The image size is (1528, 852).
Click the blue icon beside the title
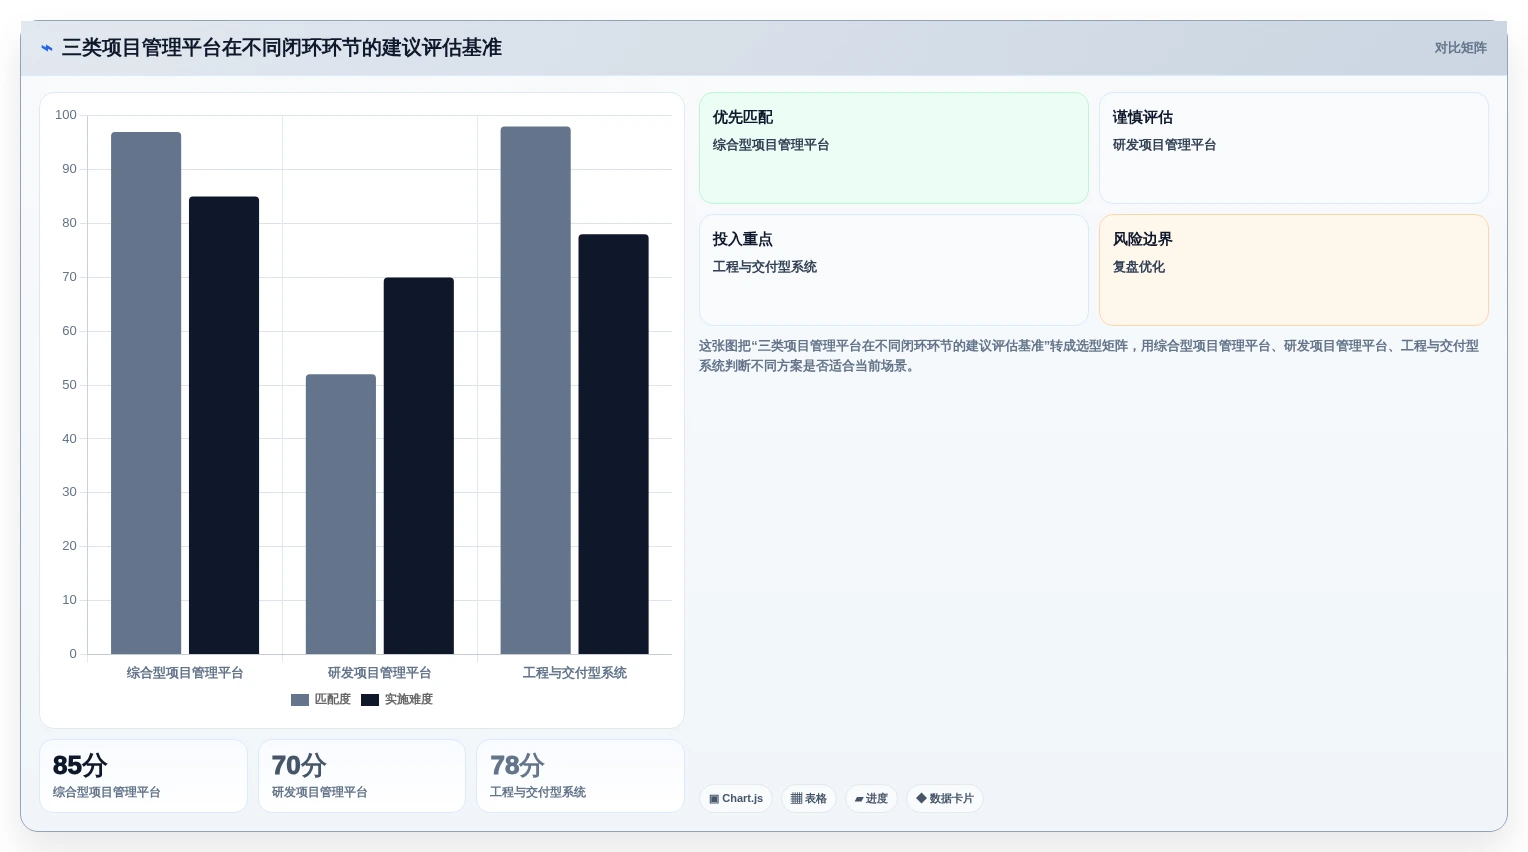[x=47, y=48]
